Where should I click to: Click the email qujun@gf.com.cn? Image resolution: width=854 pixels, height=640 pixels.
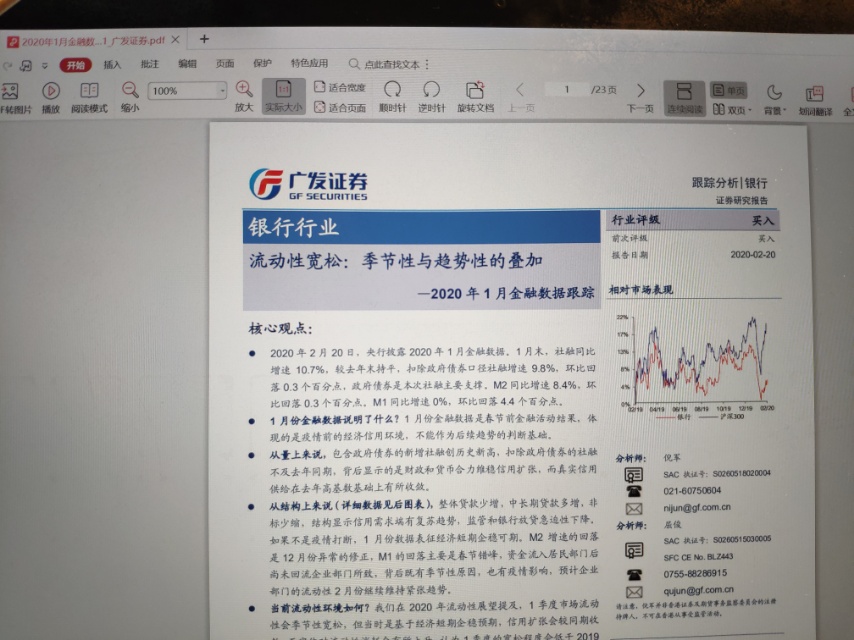[x=698, y=590]
